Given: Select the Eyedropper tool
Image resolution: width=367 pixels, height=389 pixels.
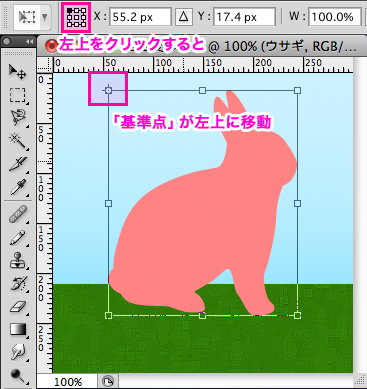Looking at the screenshot, I should click(17, 187).
